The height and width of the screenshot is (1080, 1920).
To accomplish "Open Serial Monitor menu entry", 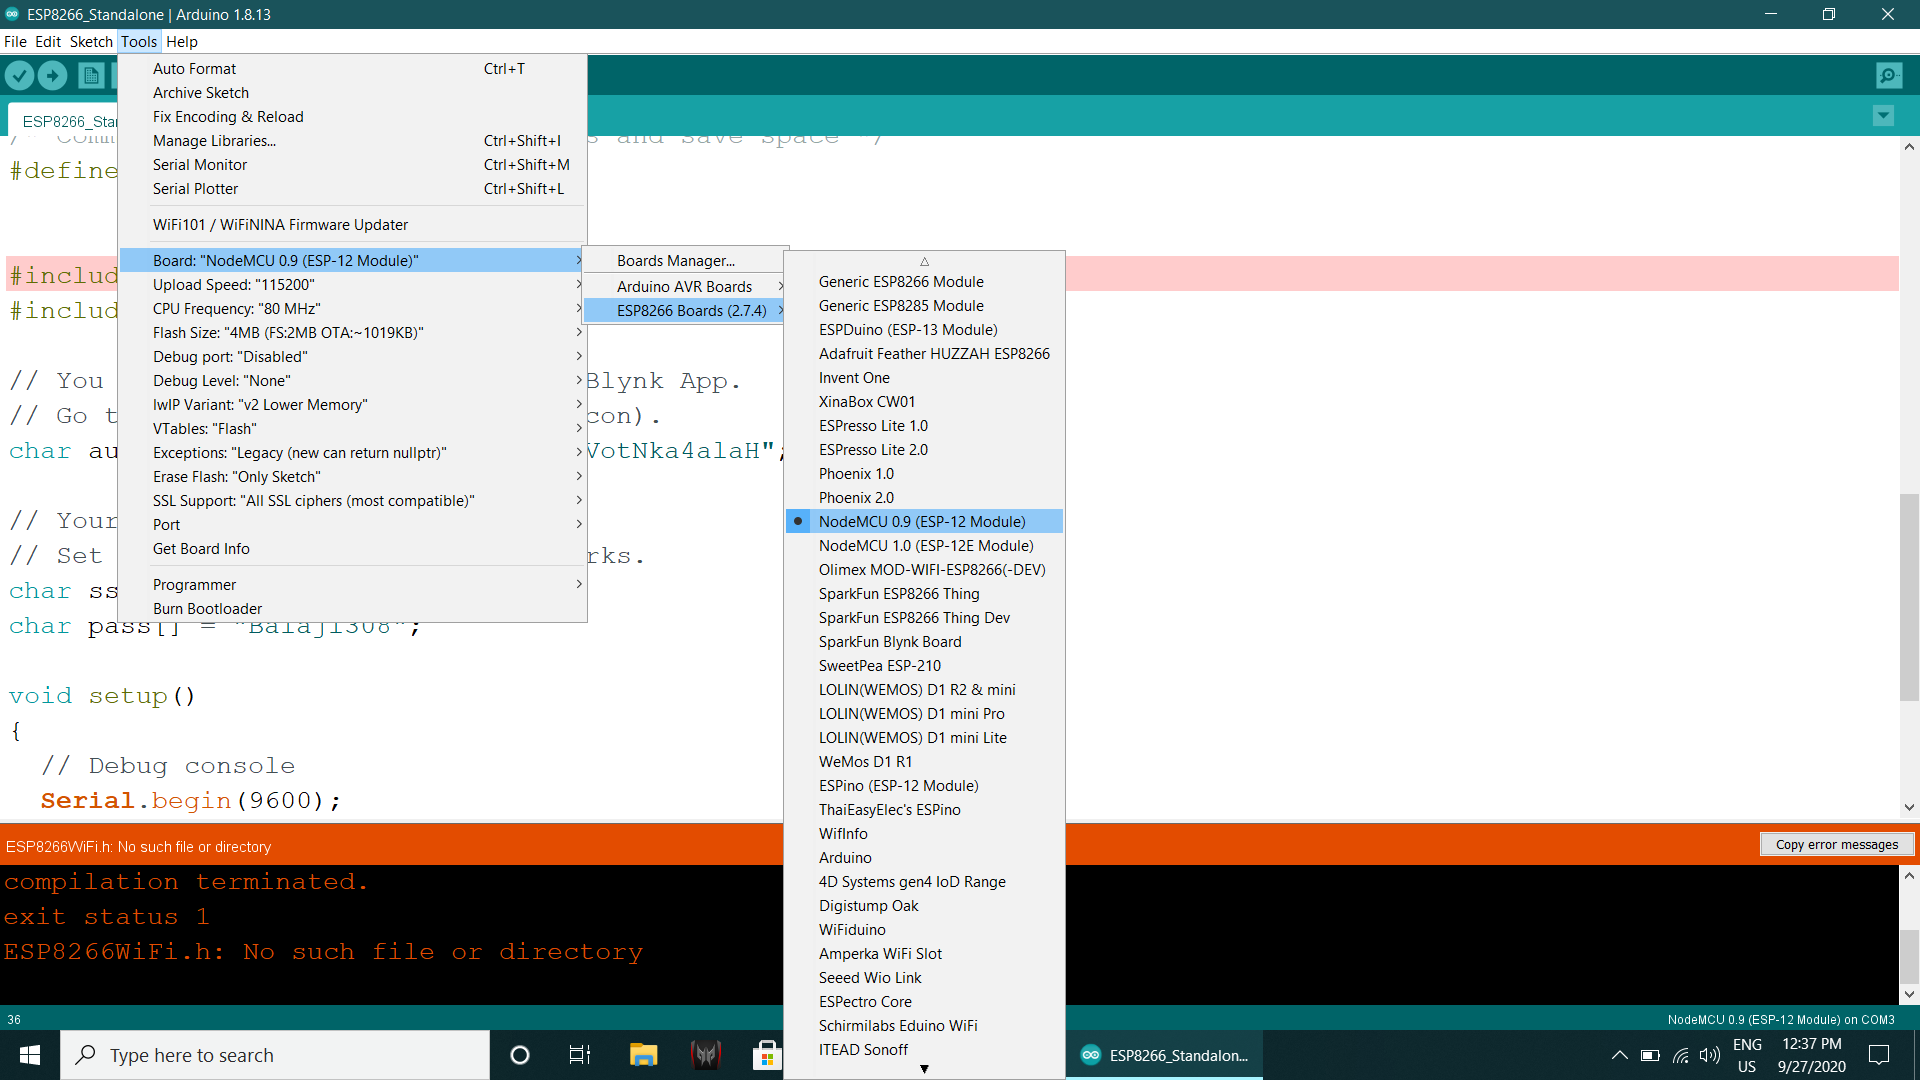I will [352, 165].
